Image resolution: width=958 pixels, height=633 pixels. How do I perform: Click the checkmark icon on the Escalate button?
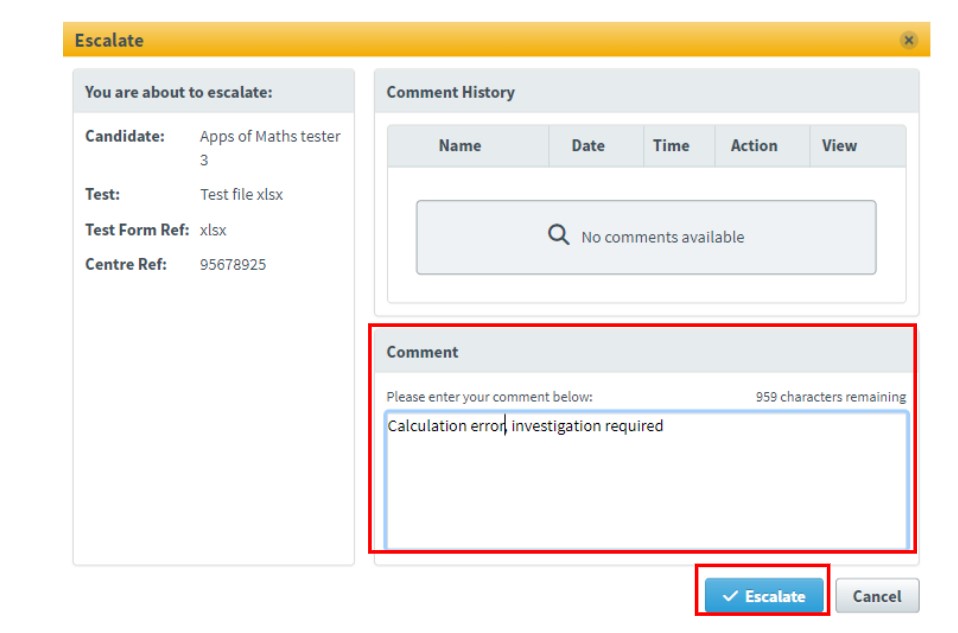click(x=730, y=596)
